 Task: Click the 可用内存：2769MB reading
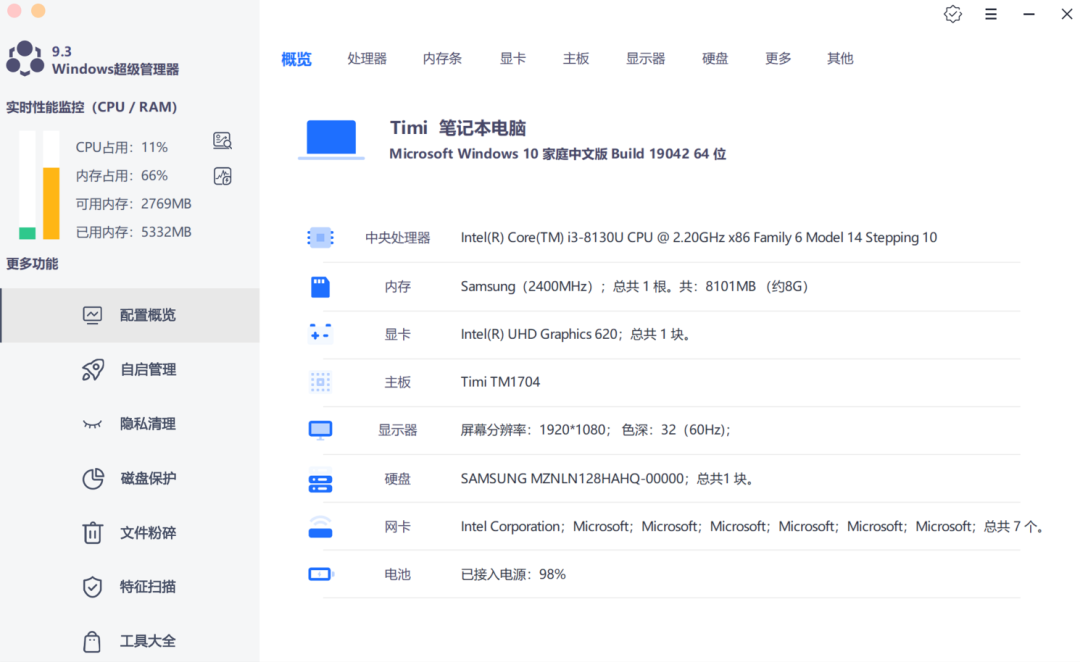click(134, 204)
